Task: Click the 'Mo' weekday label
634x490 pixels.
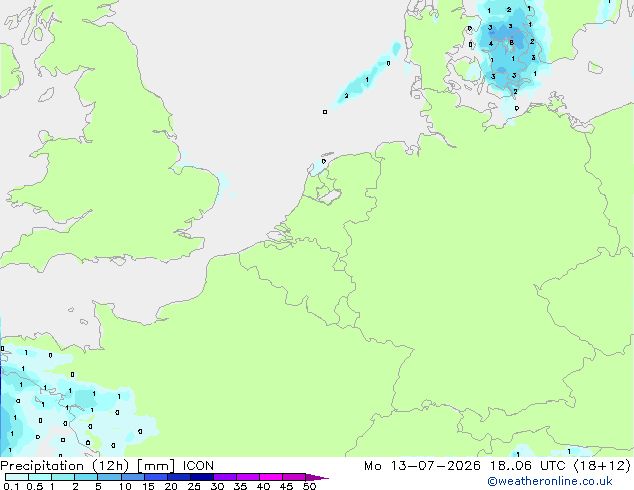Action: pos(372,466)
